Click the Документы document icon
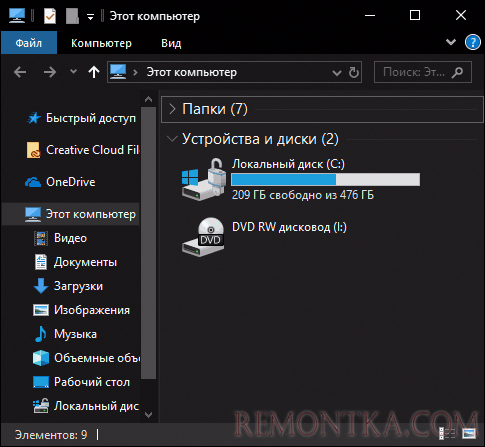This screenshot has height=447, width=485. click(41, 262)
